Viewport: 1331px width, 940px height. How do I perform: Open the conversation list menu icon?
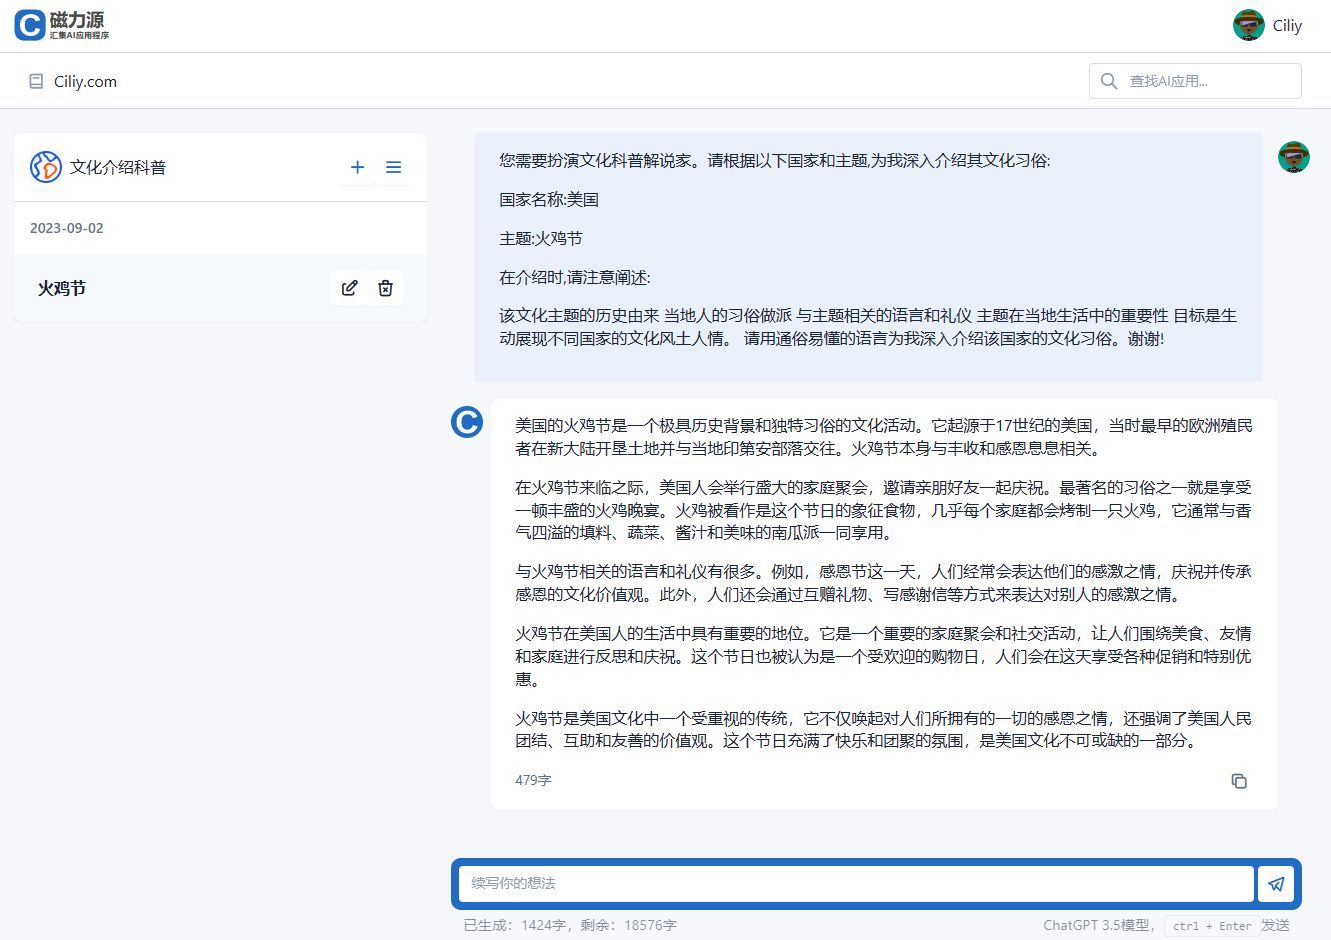(393, 167)
